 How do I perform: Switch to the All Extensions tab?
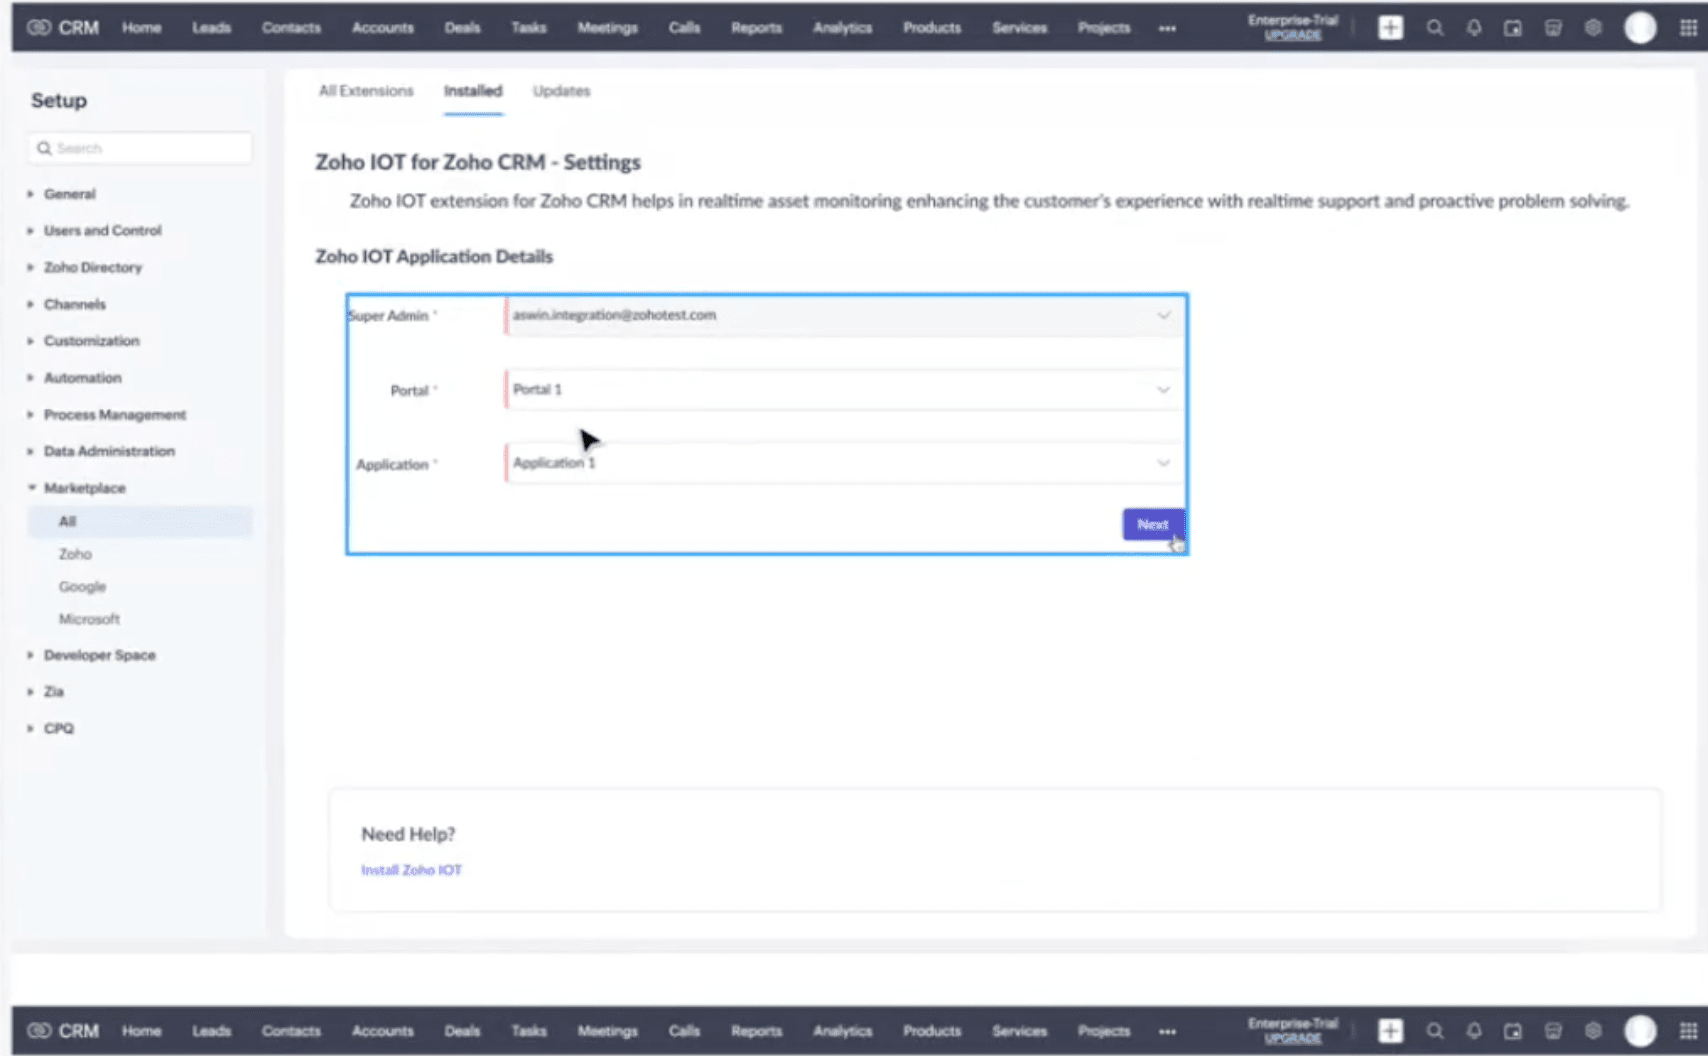coord(366,91)
